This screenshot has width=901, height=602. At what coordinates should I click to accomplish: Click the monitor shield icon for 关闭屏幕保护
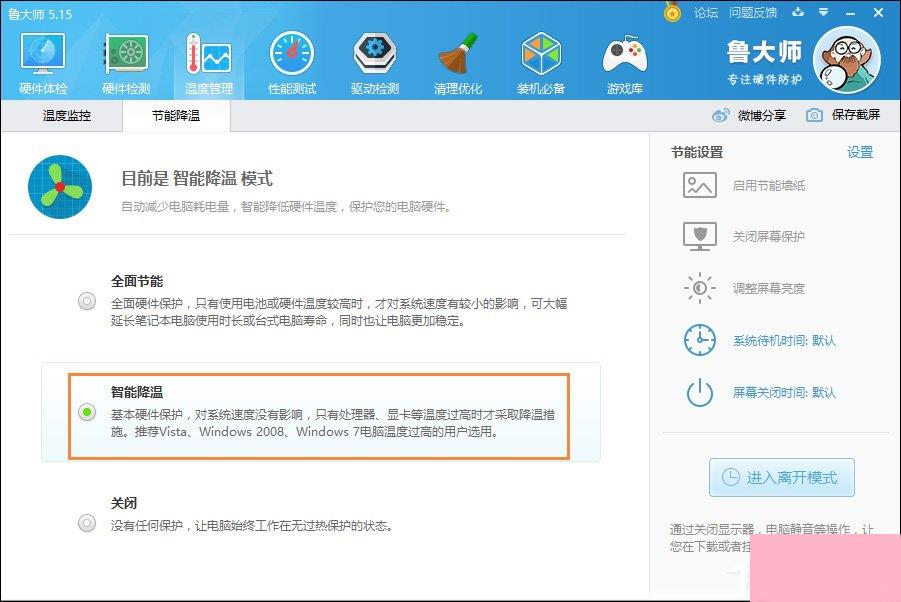699,236
